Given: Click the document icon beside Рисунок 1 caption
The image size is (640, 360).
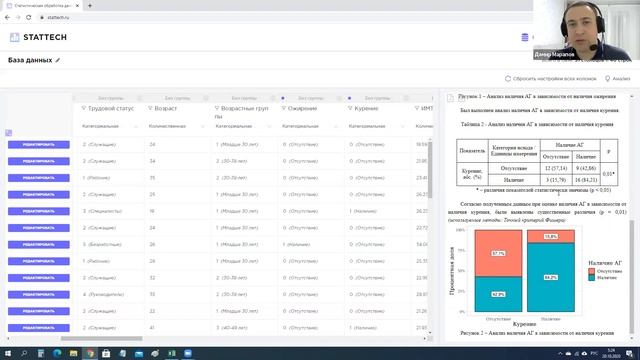Looking at the screenshot, I should (x=450, y=98).
